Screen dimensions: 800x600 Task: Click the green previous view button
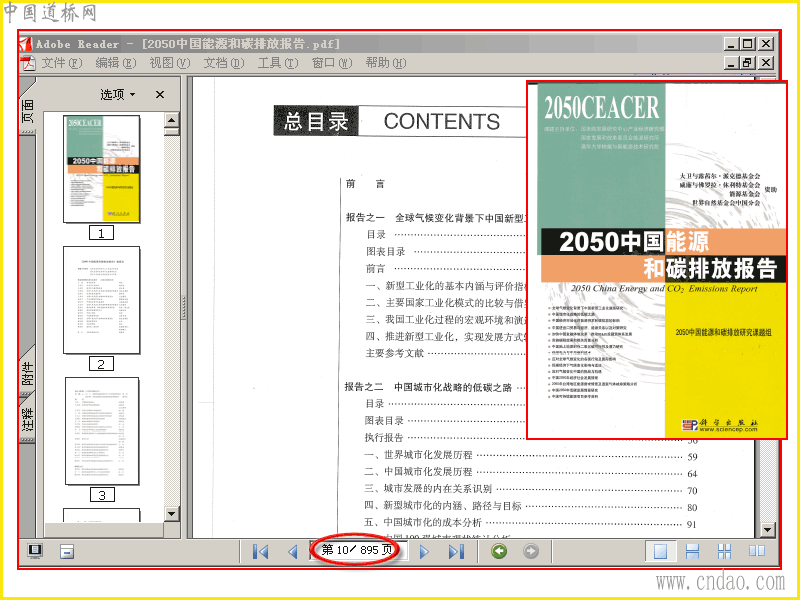pyautogui.click(x=499, y=551)
